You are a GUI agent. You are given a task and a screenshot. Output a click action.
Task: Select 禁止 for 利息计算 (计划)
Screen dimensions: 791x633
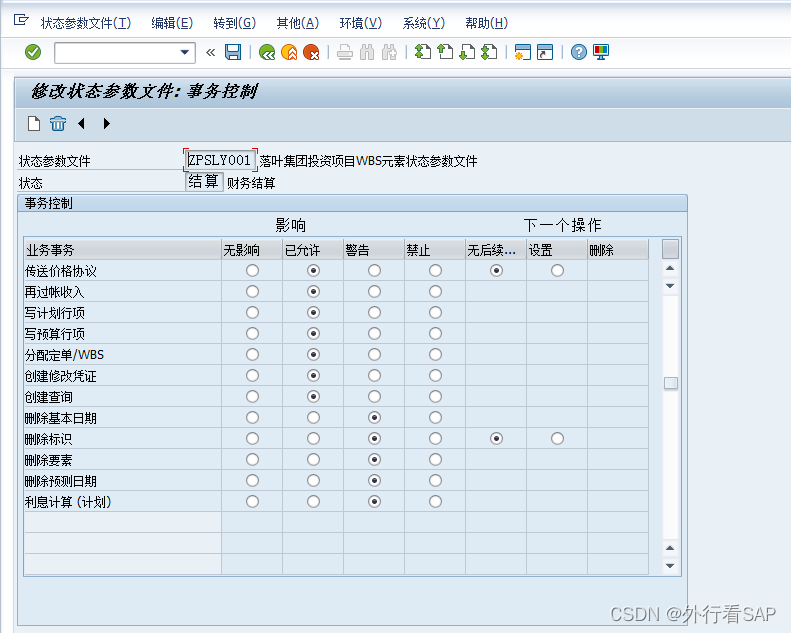(x=435, y=502)
